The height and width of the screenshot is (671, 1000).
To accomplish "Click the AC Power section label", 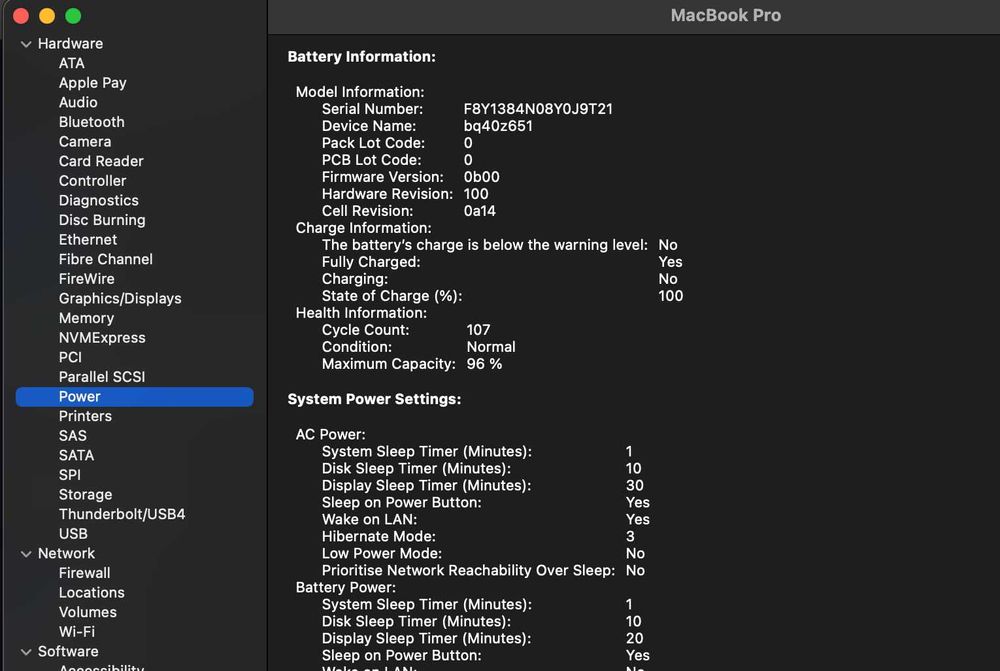I will [330, 434].
